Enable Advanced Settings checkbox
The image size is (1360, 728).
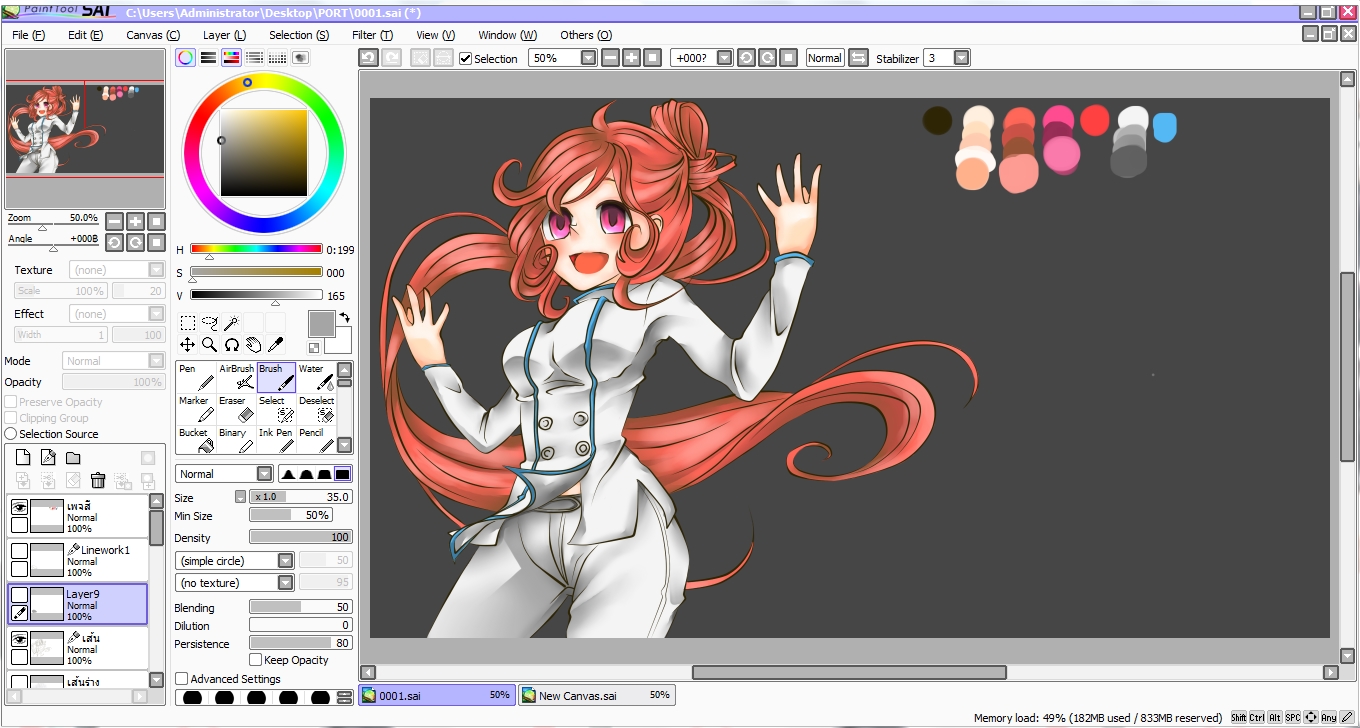pos(181,679)
